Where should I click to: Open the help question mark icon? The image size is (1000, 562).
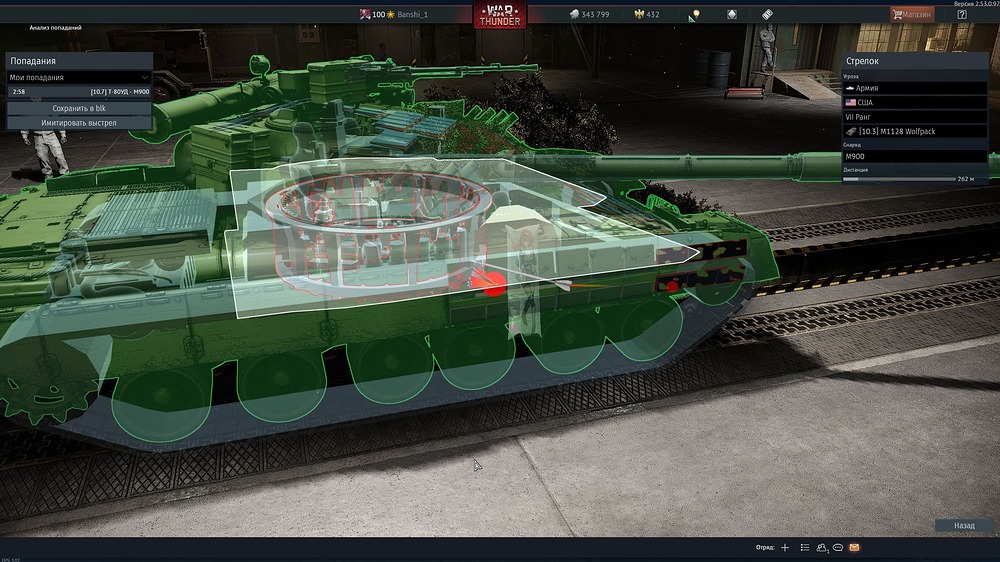(961, 15)
